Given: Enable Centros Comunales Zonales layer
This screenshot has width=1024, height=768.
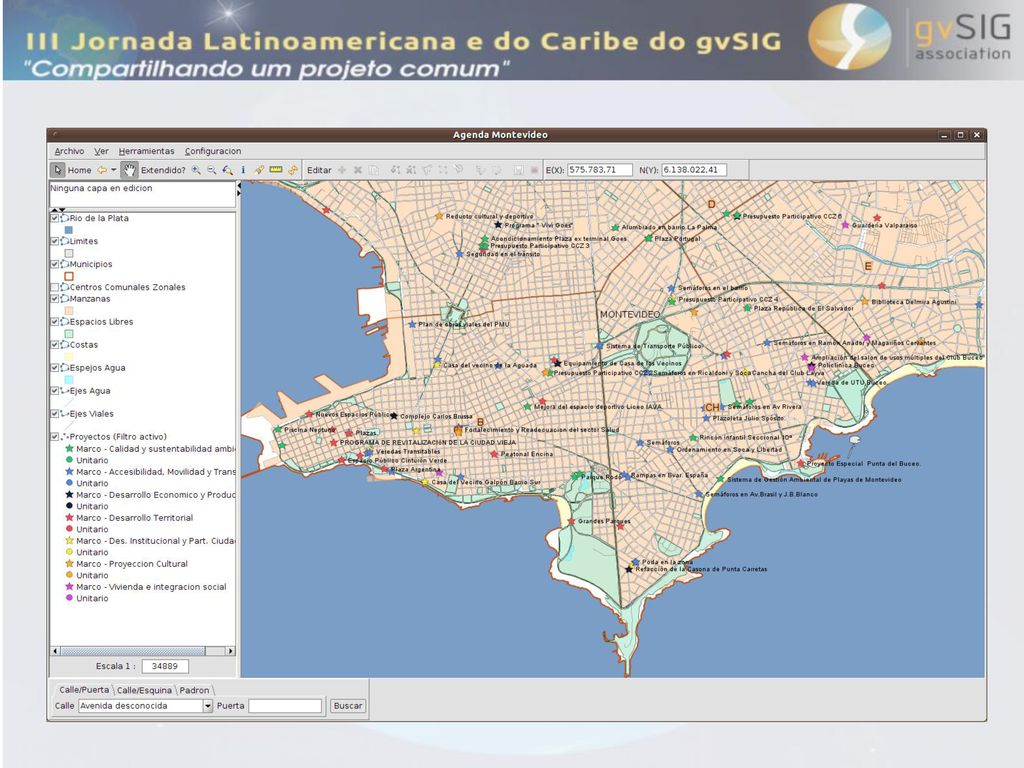Looking at the screenshot, I should [x=55, y=287].
